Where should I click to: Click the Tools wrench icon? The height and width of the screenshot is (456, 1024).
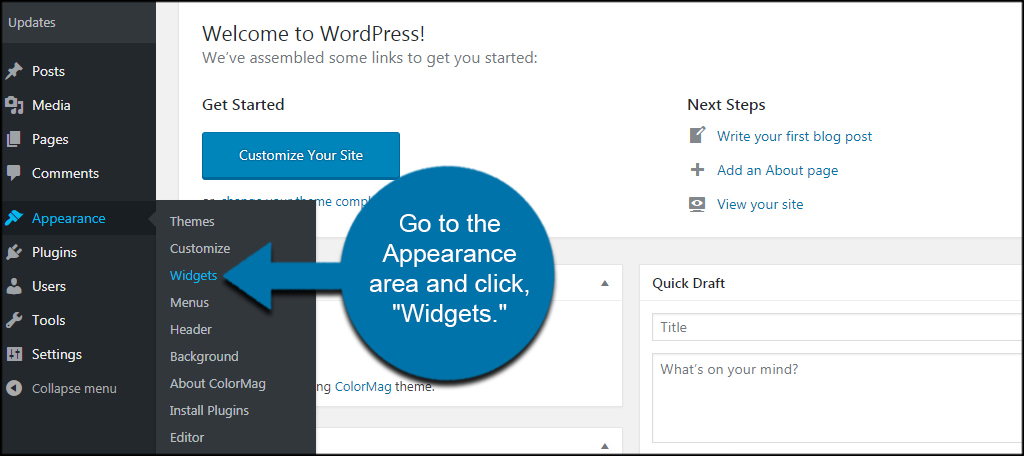(14, 320)
